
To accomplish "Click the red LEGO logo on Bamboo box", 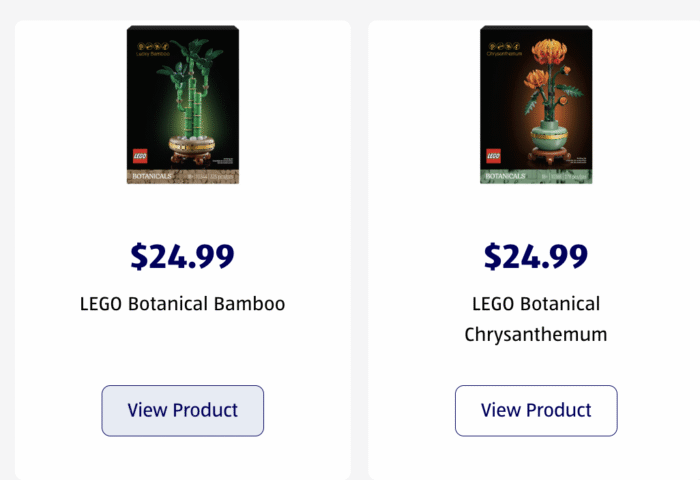I will pyautogui.click(x=140, y=156).
